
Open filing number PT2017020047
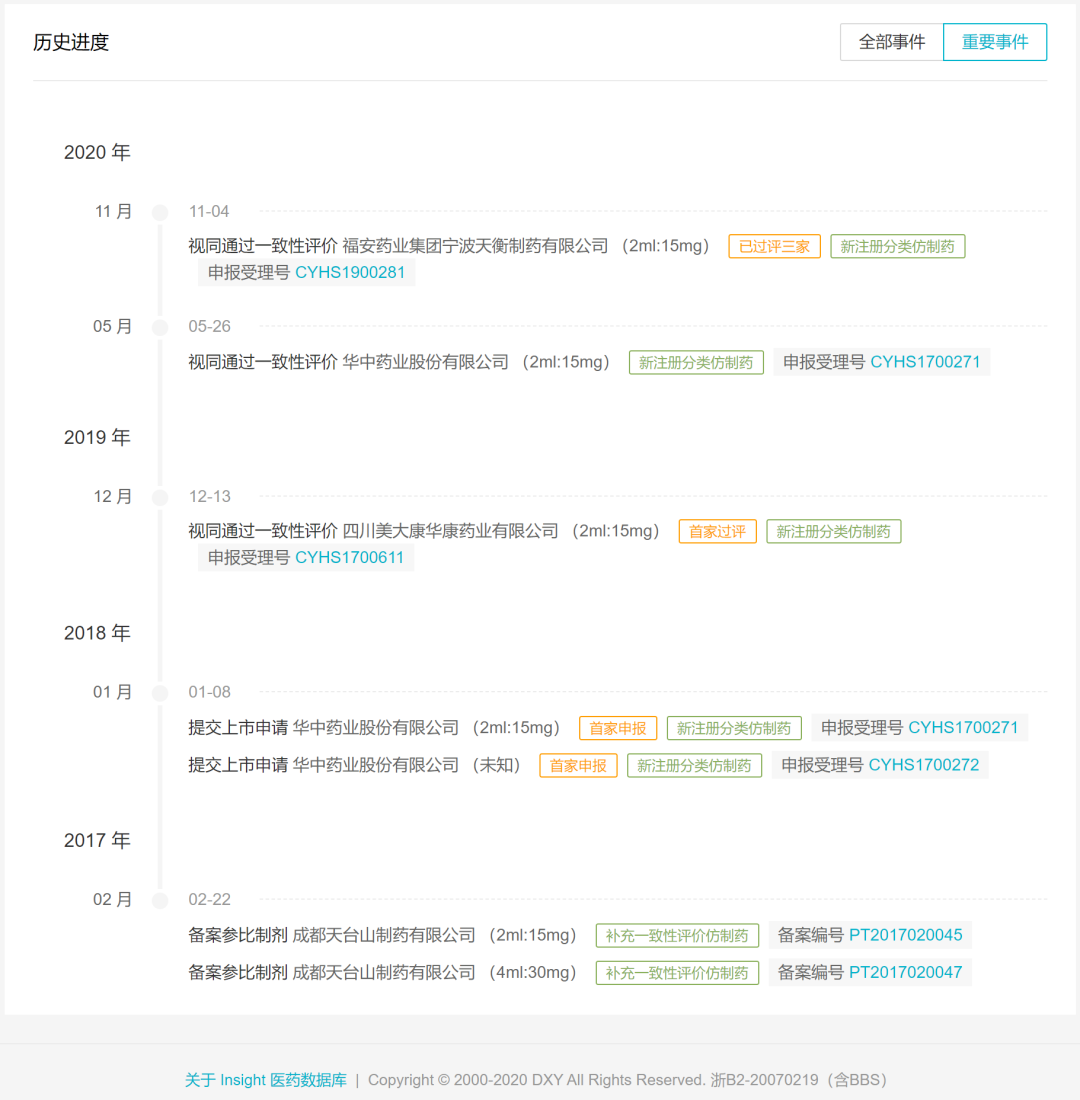pyautogui.click(x=905, y=972)
